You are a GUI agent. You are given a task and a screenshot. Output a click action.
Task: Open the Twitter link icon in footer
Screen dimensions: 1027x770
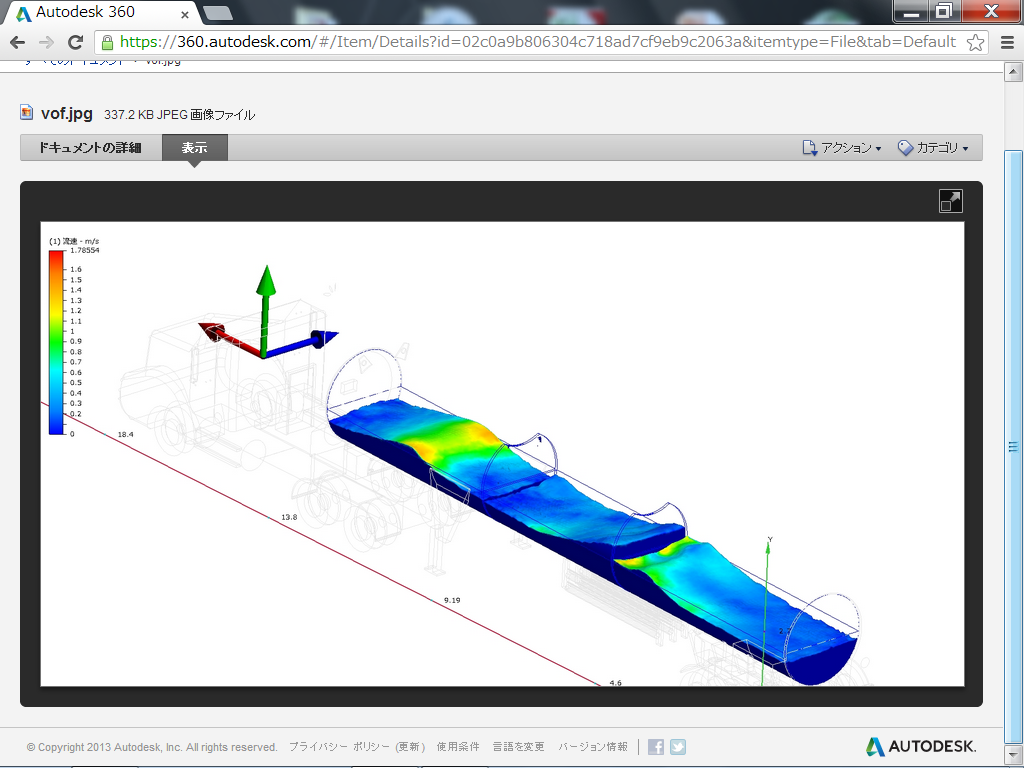click(x=678, y=747)
